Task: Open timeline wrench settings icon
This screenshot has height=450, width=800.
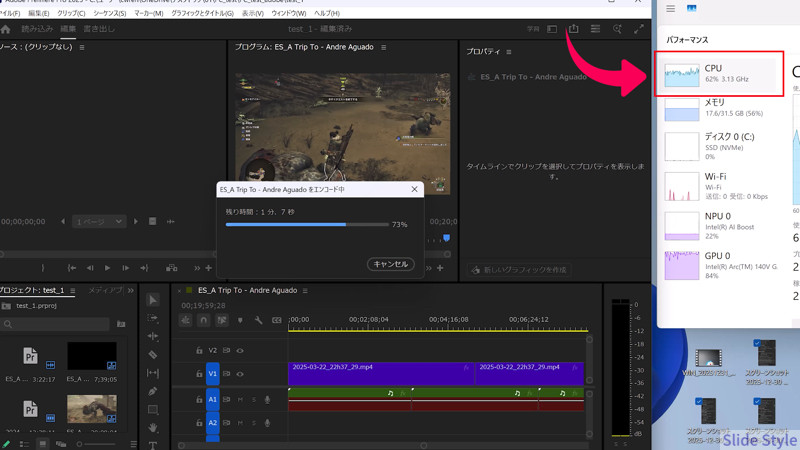Action: 258,320
